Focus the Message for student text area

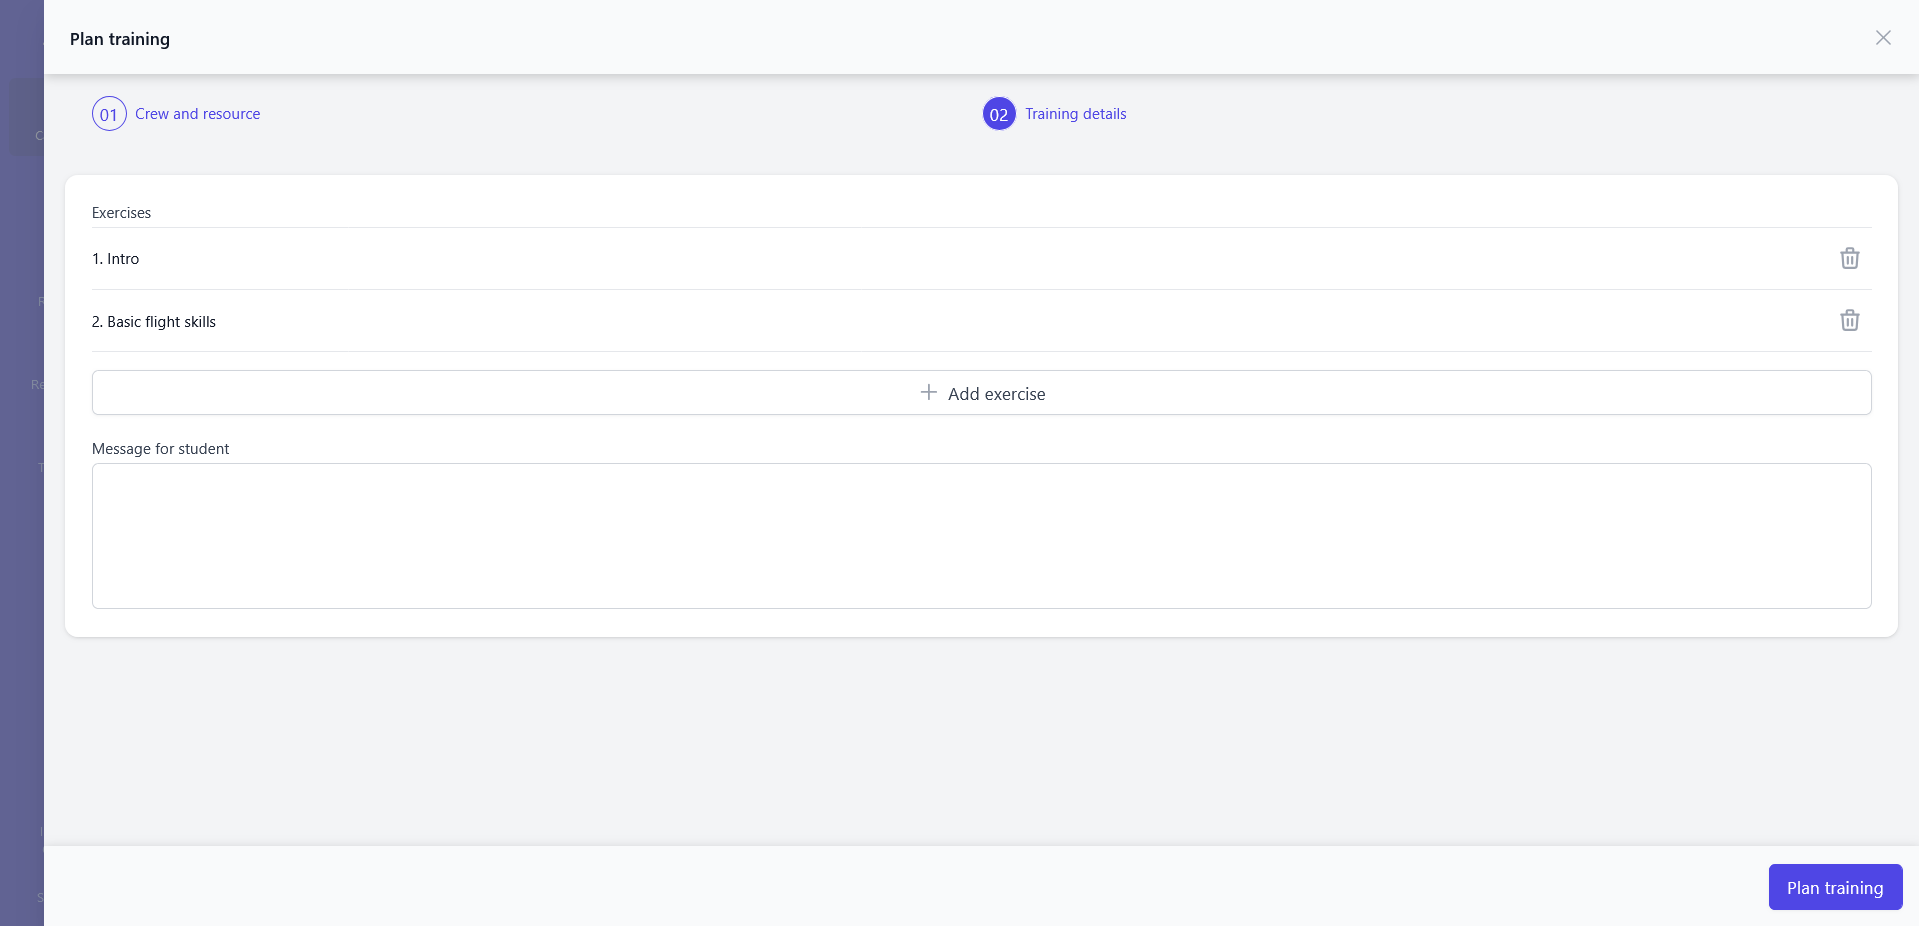click(982, 536)
